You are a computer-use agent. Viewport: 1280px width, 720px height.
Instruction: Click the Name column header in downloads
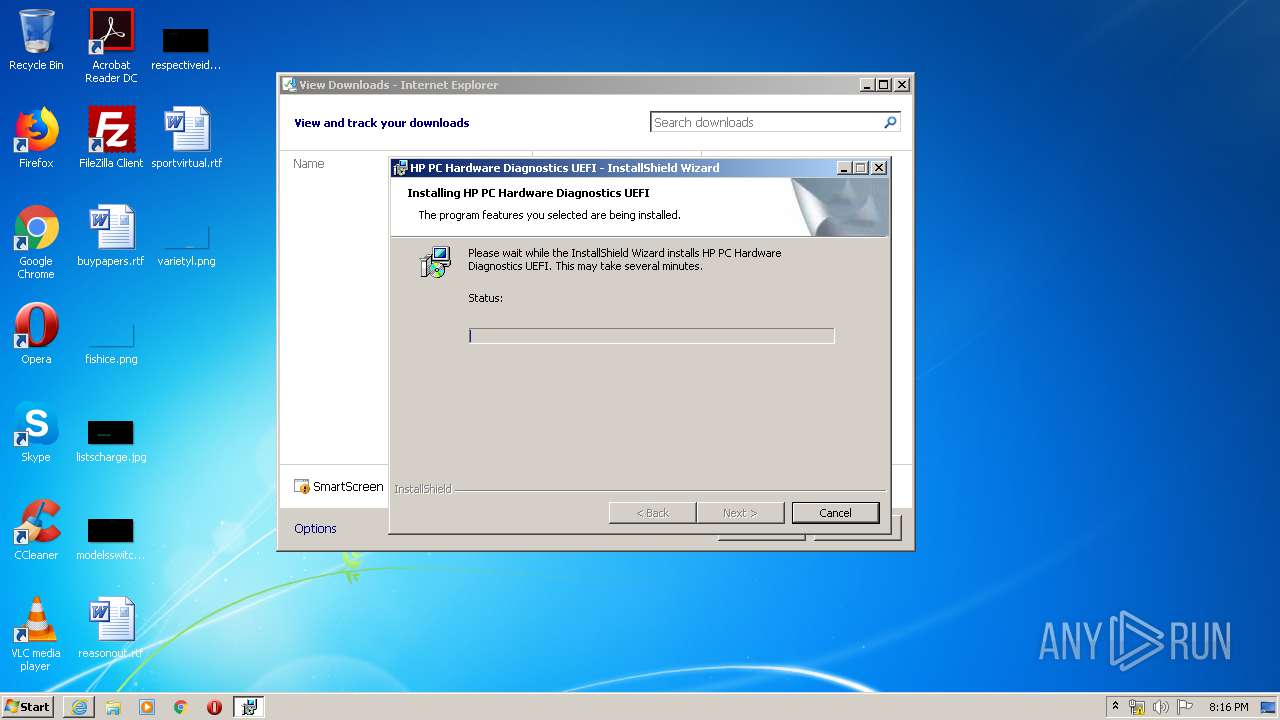309,164
